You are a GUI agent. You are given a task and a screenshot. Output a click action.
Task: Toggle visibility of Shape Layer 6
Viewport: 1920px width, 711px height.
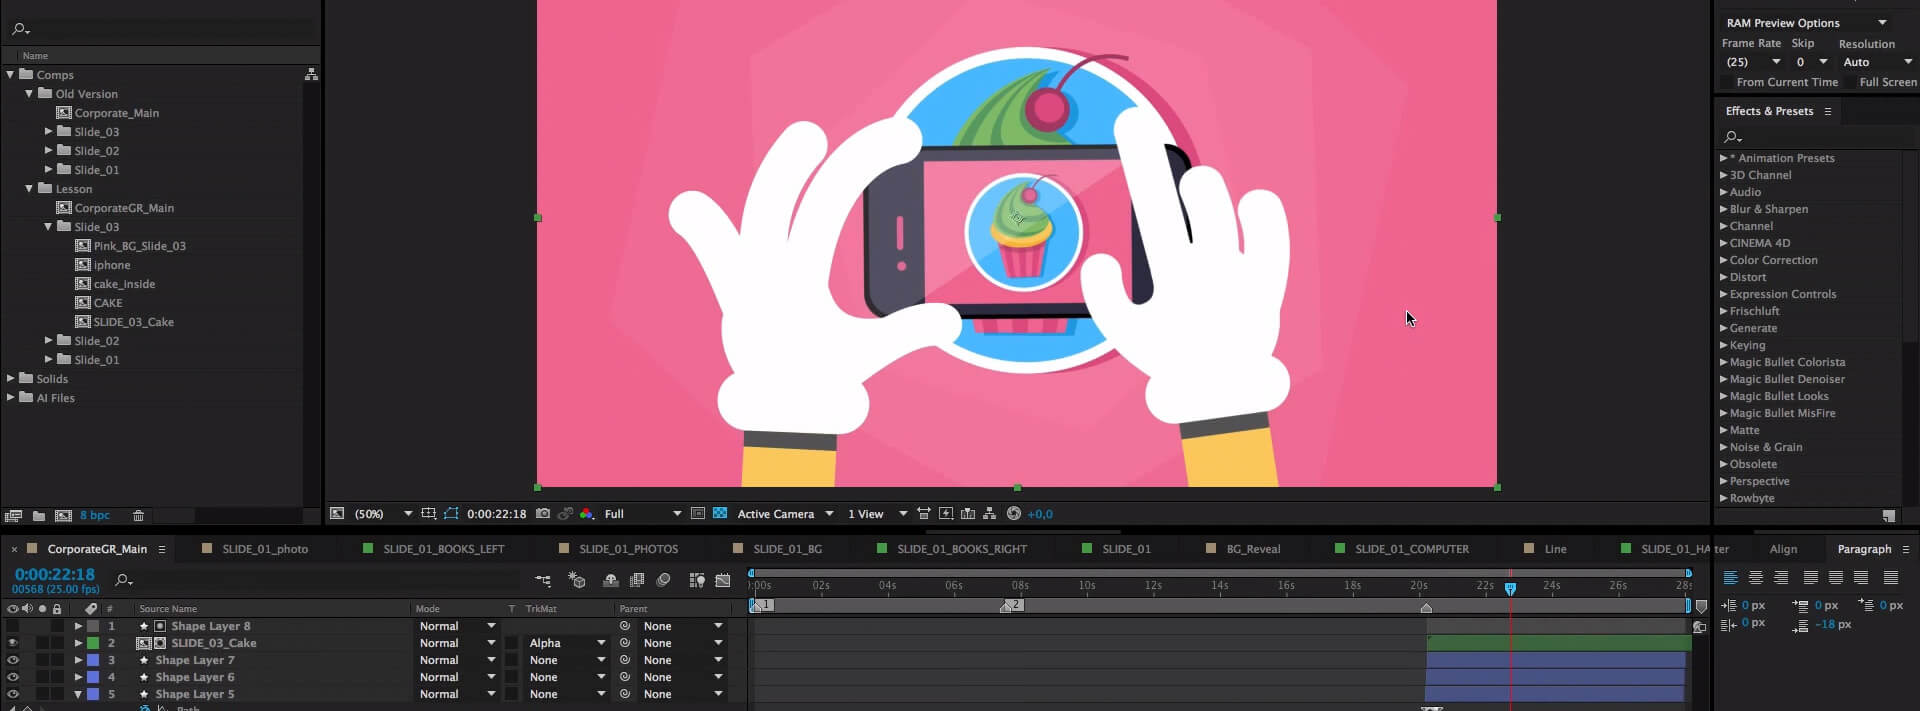13,677
